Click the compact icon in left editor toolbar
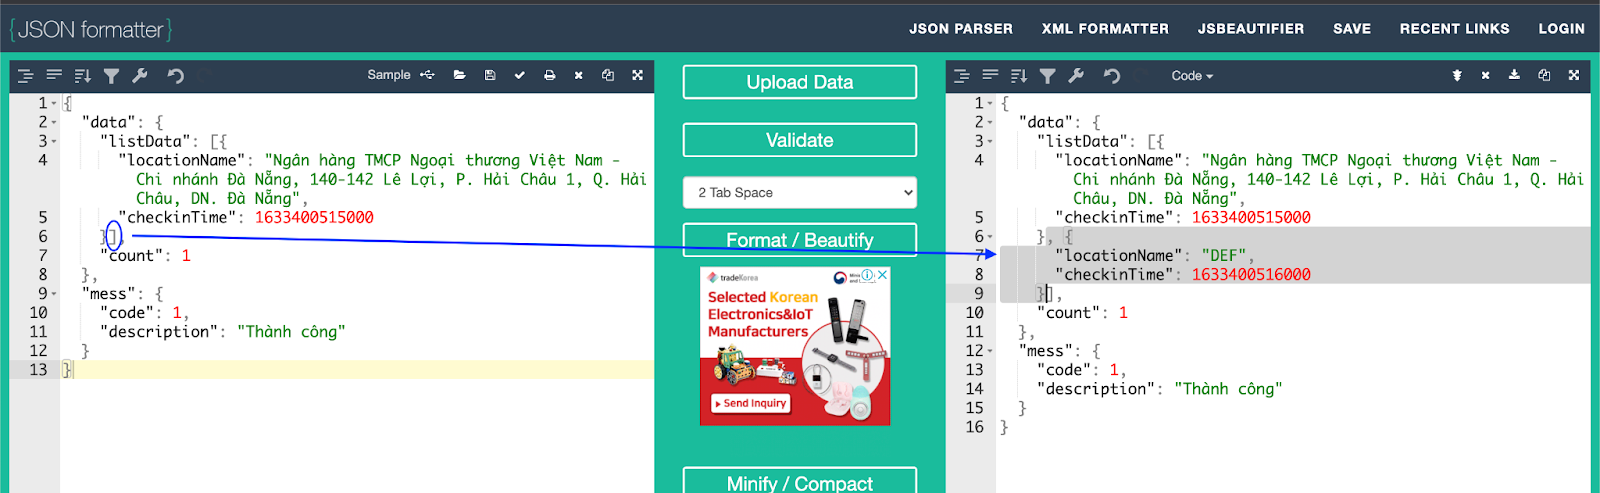The image size is (1600, 493). [54, 75]
